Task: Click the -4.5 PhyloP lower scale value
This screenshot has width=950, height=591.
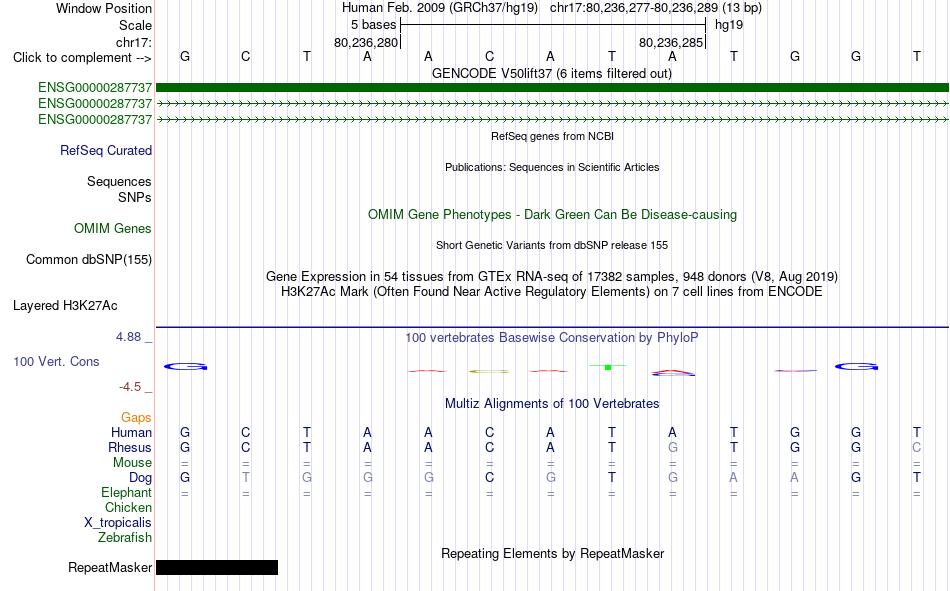Action: point(130,387)
